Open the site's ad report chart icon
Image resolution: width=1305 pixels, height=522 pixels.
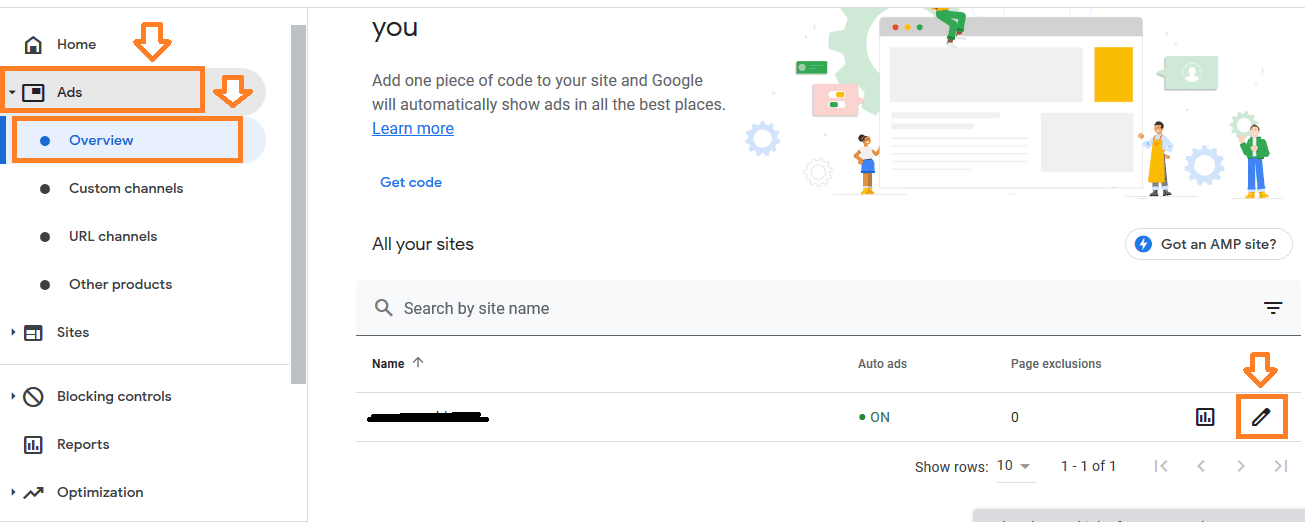(x=1205, y=417)
